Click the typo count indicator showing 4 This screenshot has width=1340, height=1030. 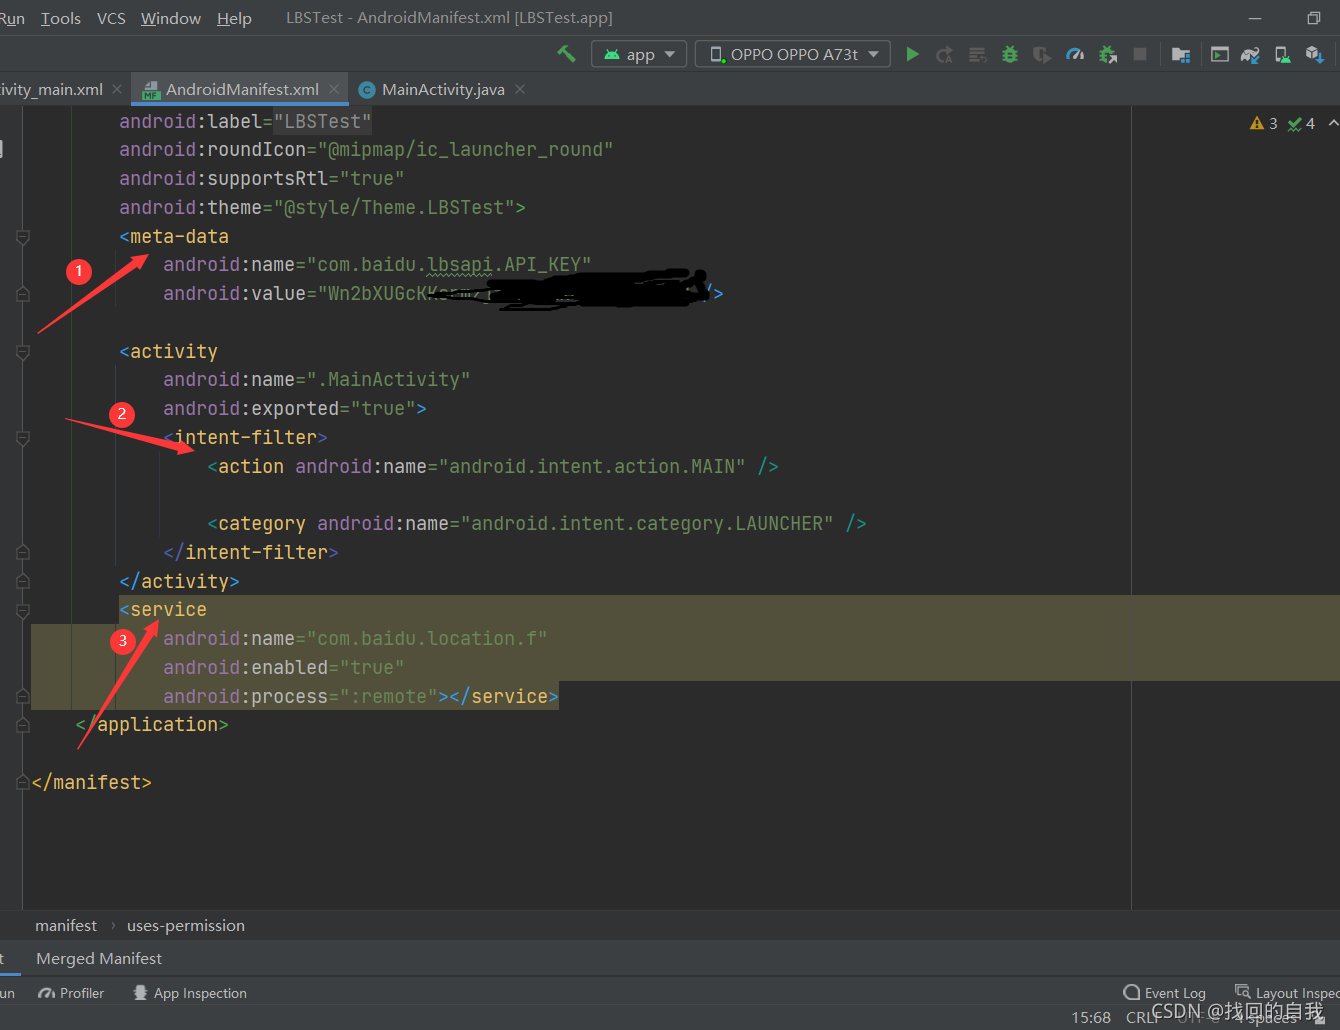[x=1301, y=123]
